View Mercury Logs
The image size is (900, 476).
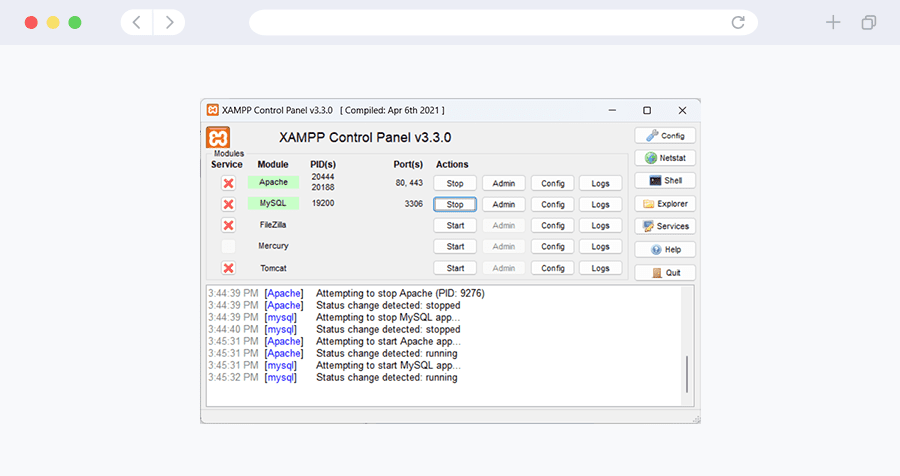click(600, 246)
